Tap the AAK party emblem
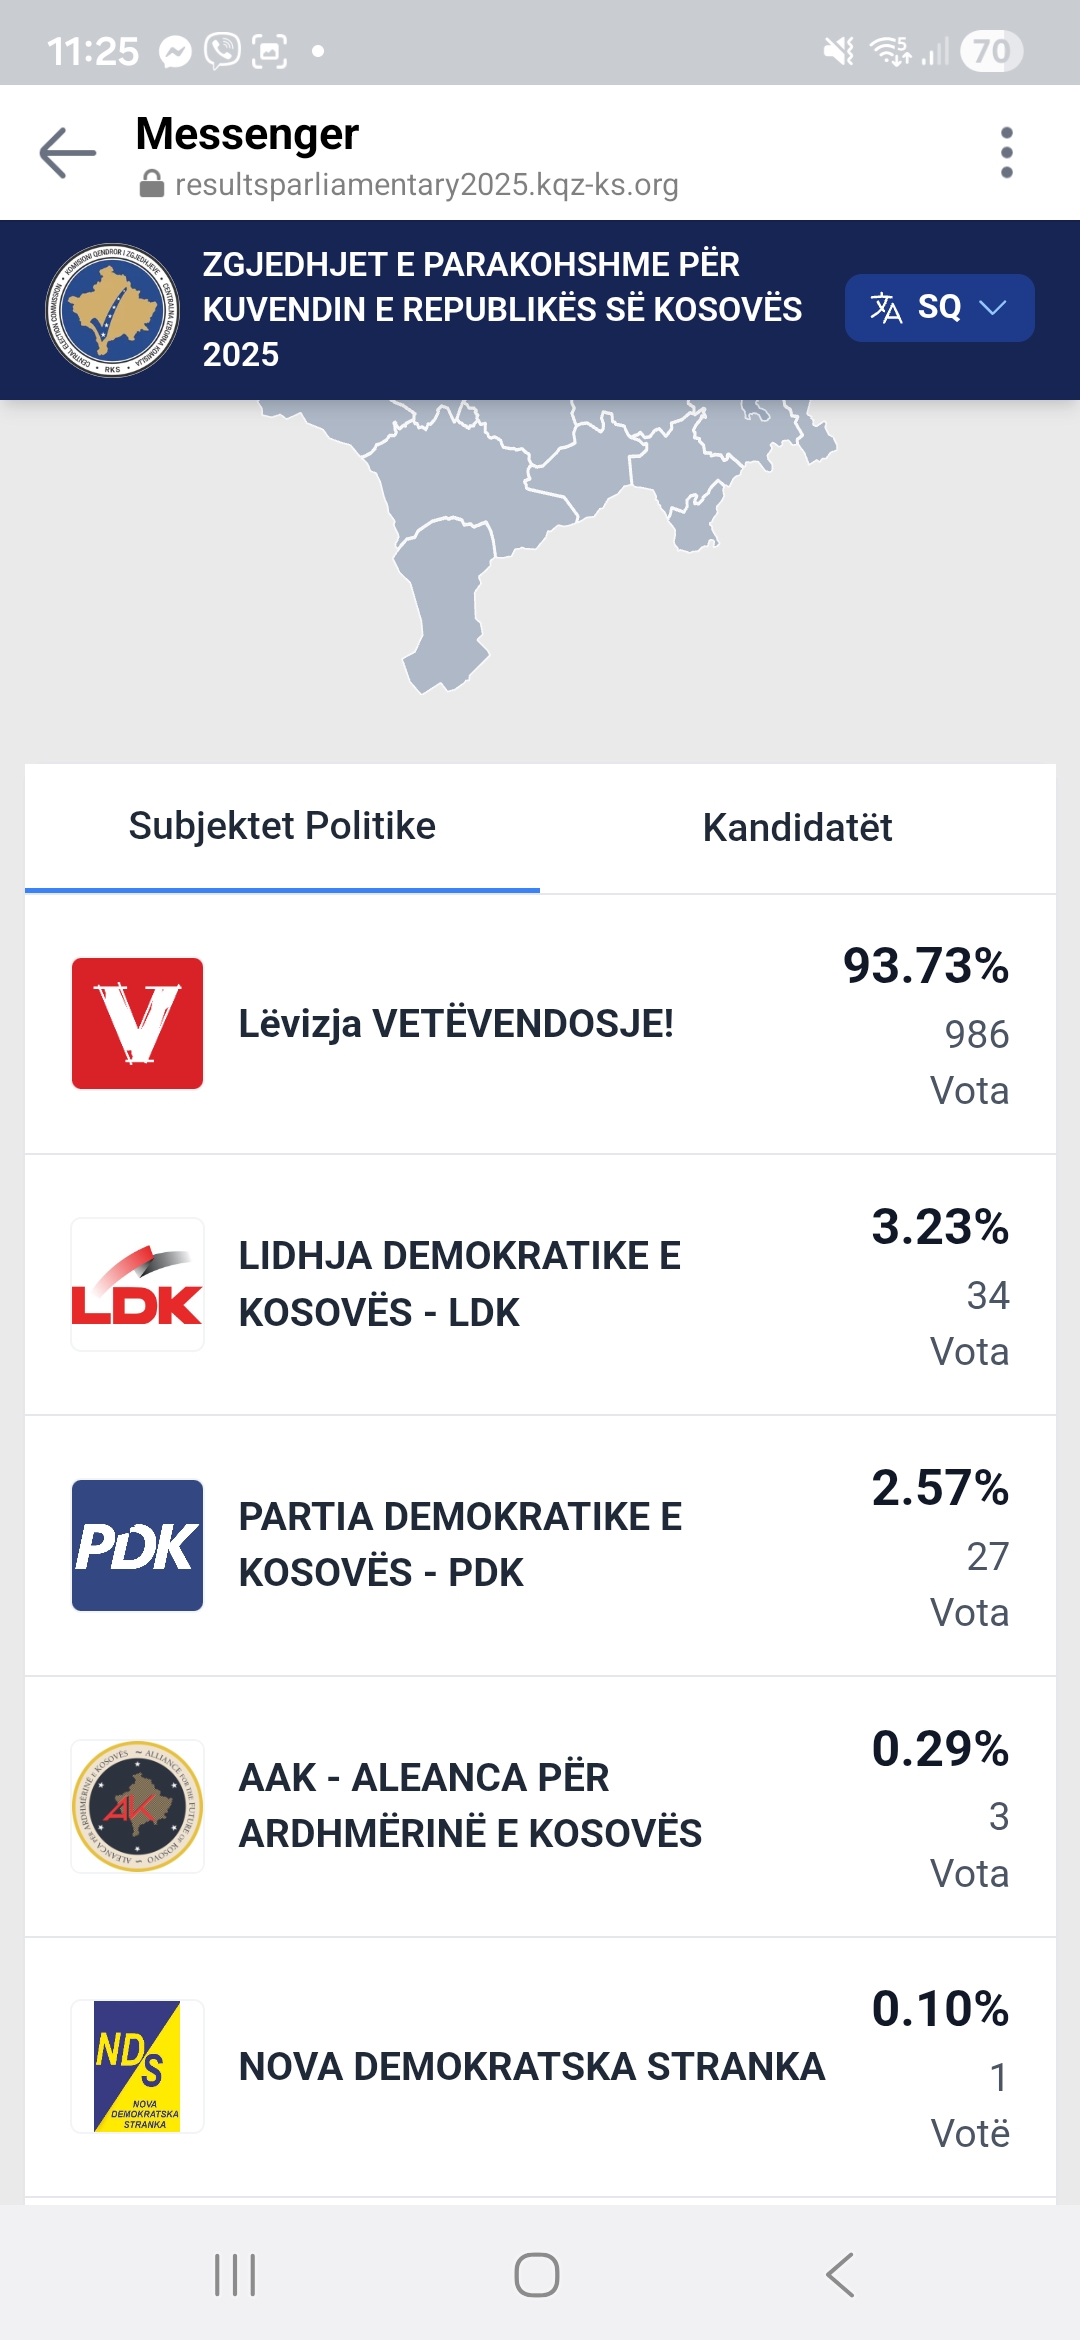Viewport: 1080px width, 2340px height. (x=137, y=1806)
